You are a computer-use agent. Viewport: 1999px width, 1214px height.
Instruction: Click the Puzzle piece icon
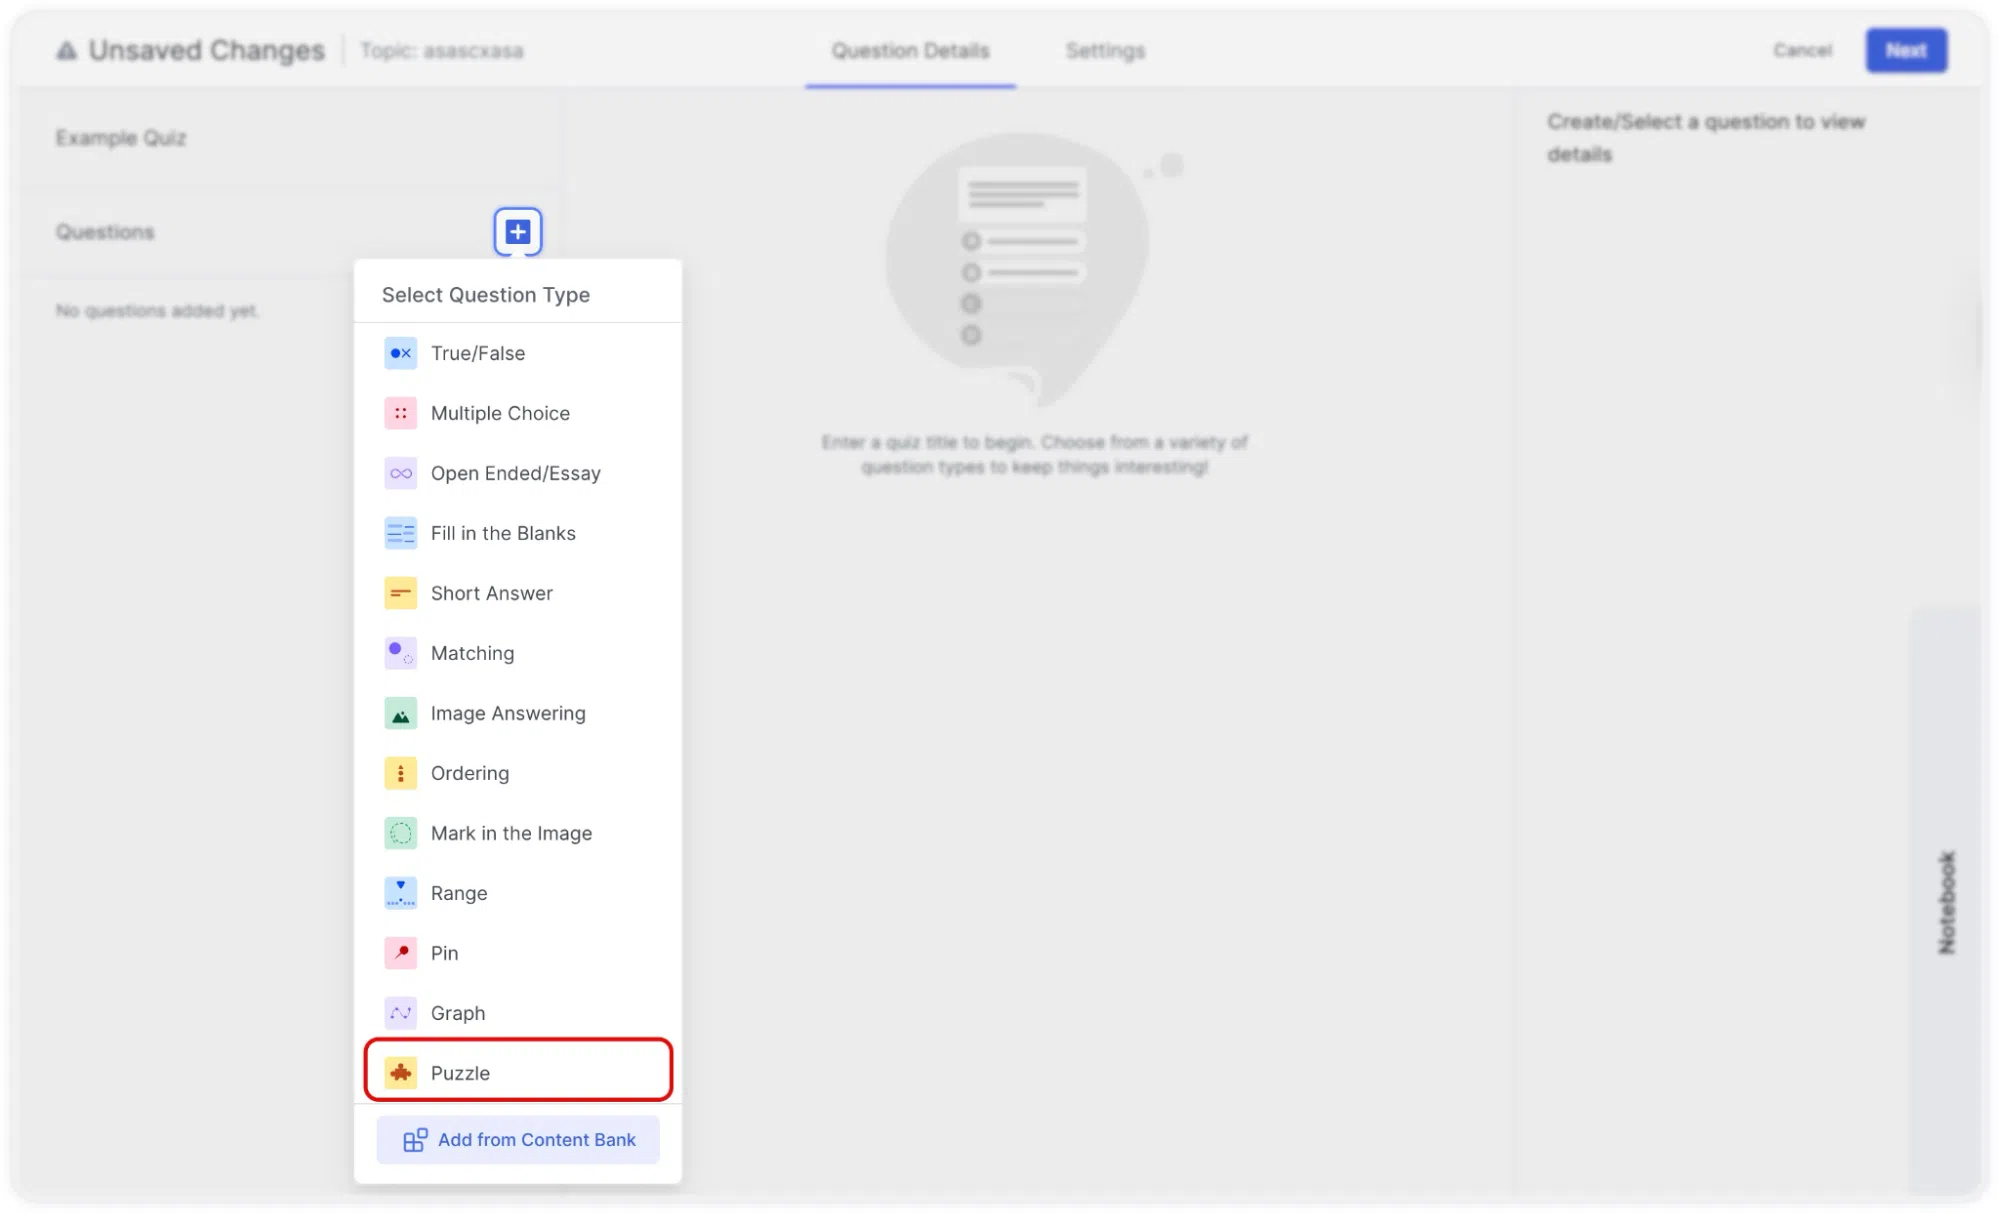click(400, 1073)
